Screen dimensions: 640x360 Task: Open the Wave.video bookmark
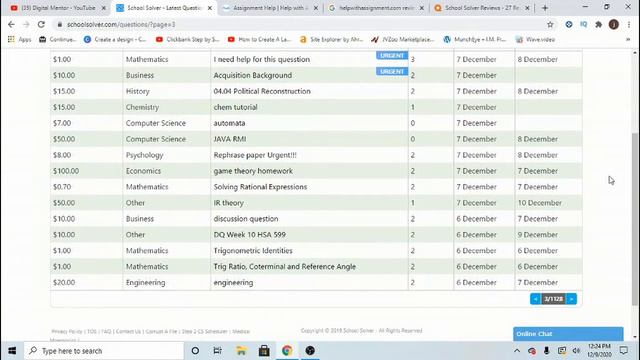tap(535, 40)
